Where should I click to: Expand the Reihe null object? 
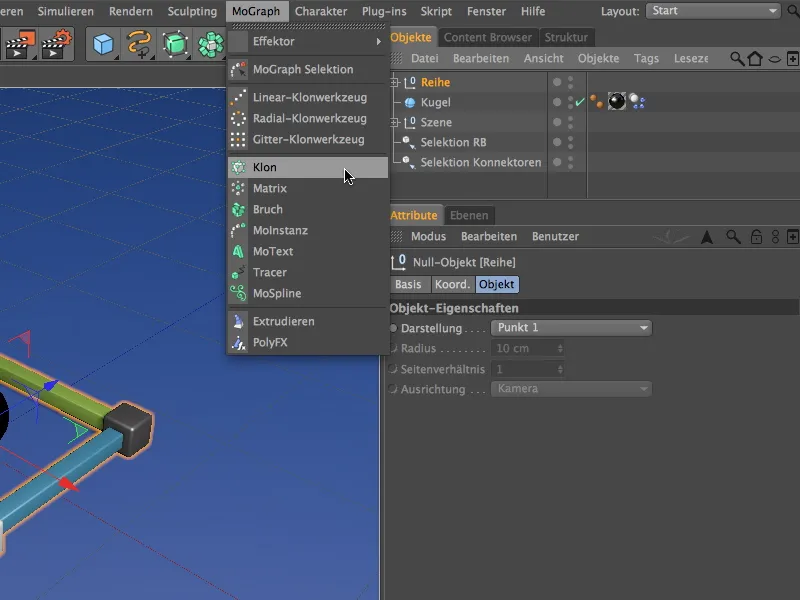pyautogui.click(x=394, y=82)
